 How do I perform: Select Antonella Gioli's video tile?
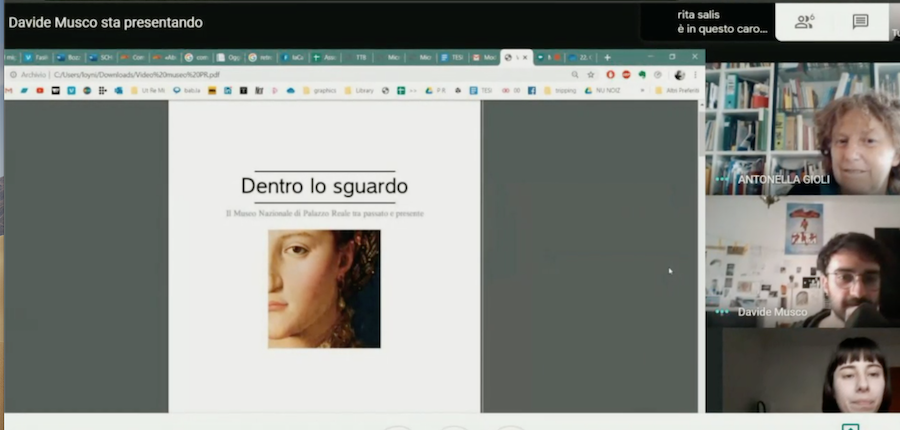point(802,129)
